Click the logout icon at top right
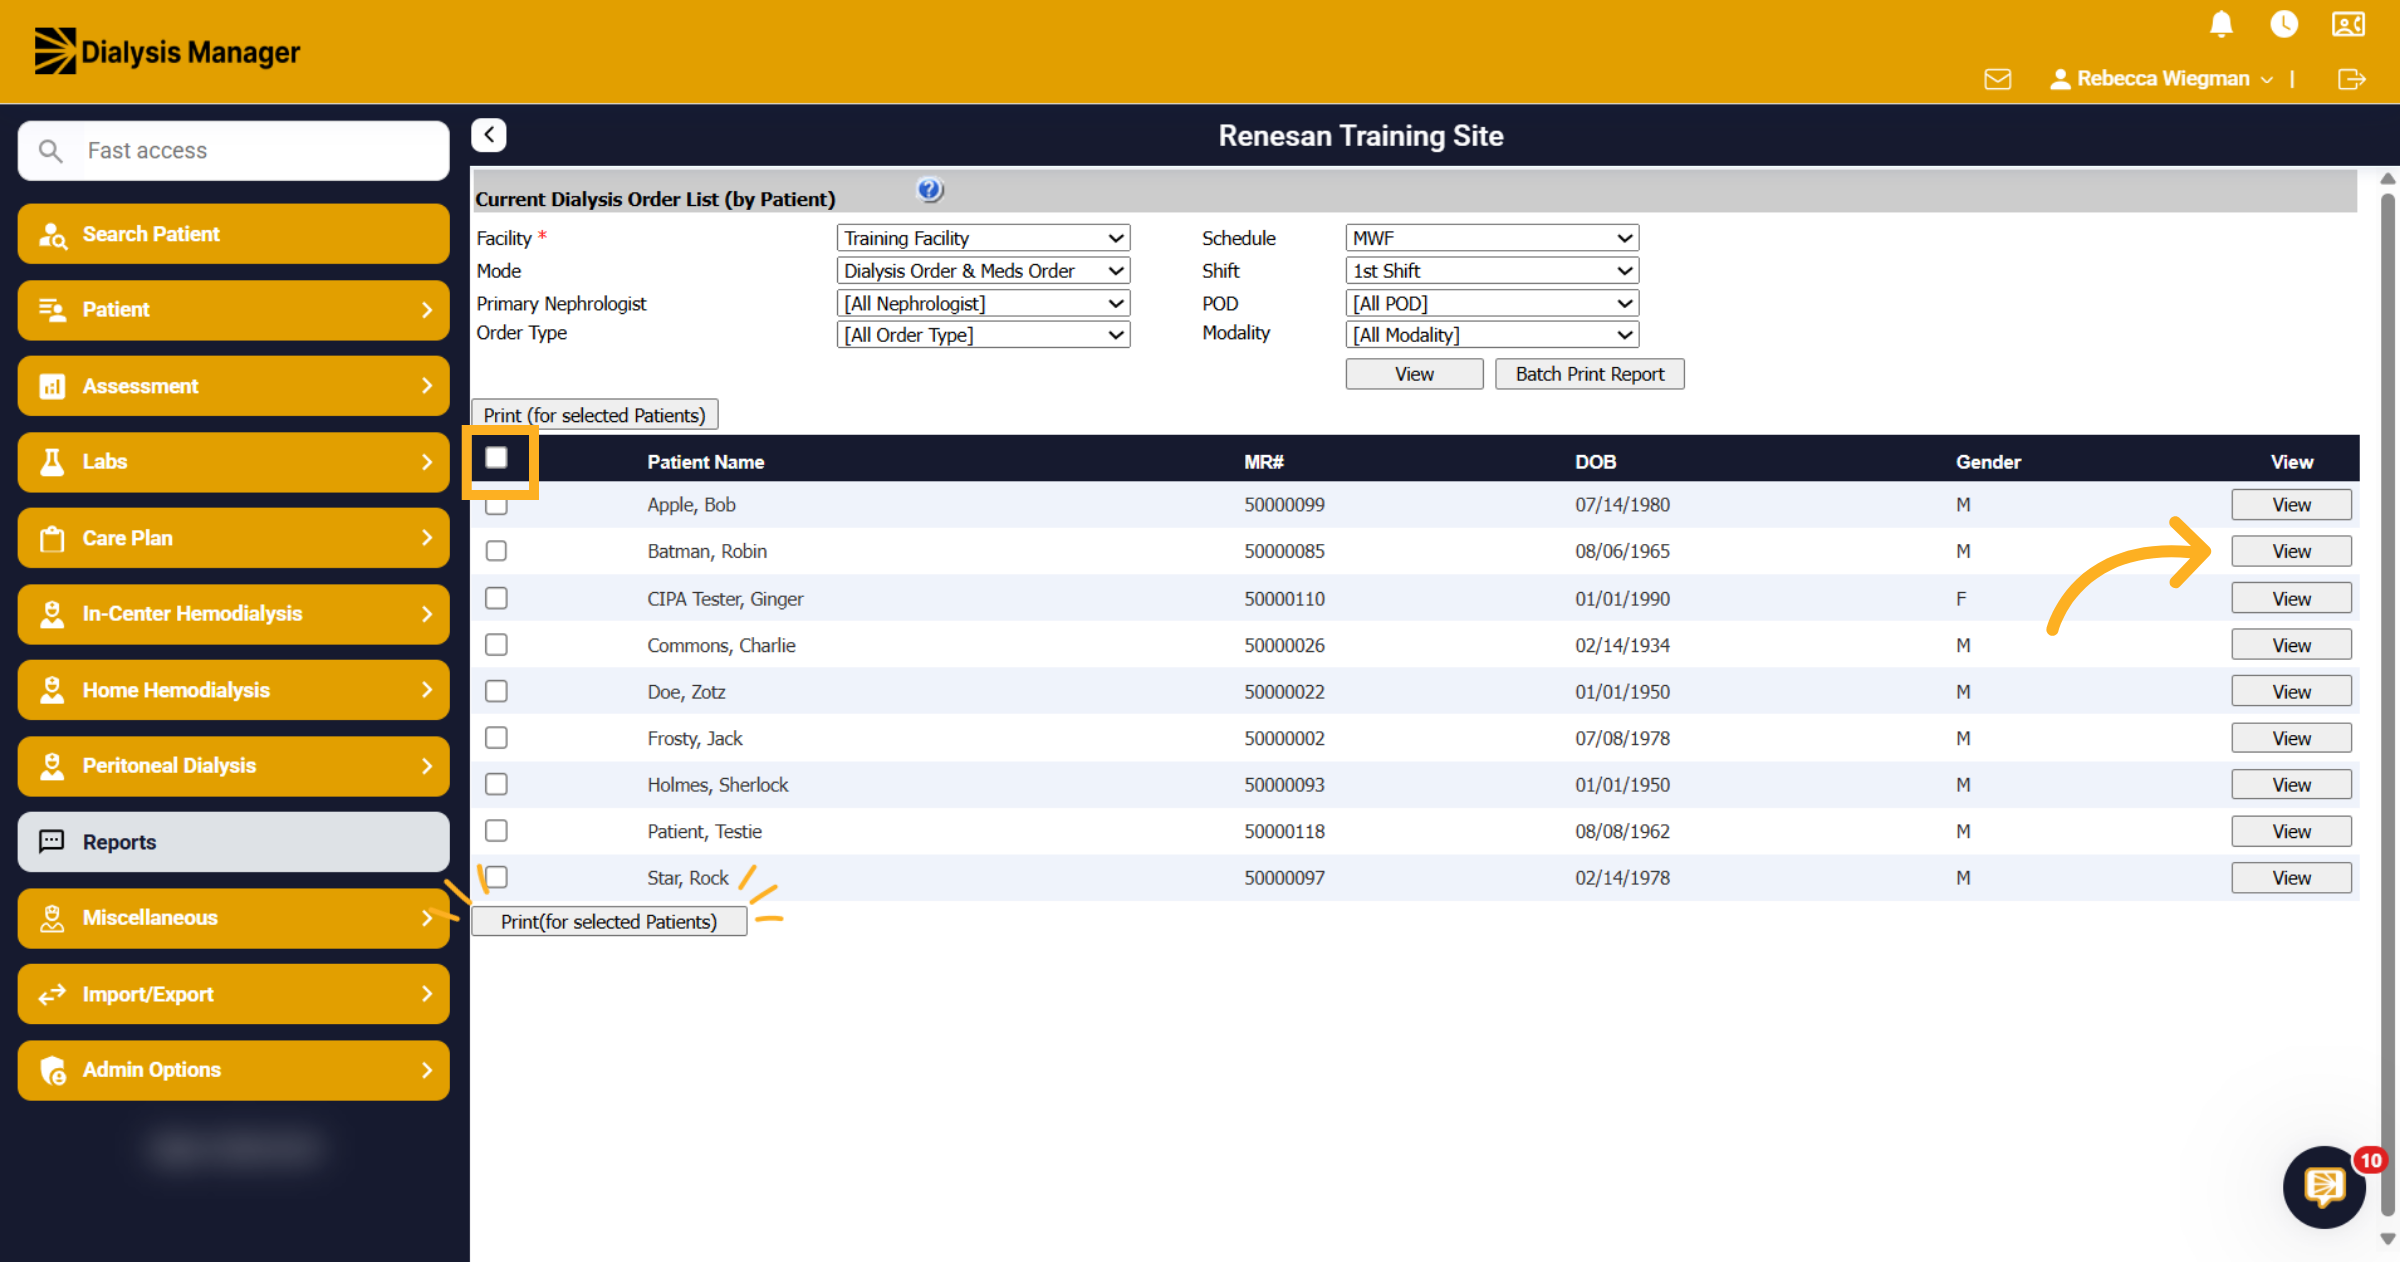The image size is (2400, 1262). click(x=2351, y=79)
